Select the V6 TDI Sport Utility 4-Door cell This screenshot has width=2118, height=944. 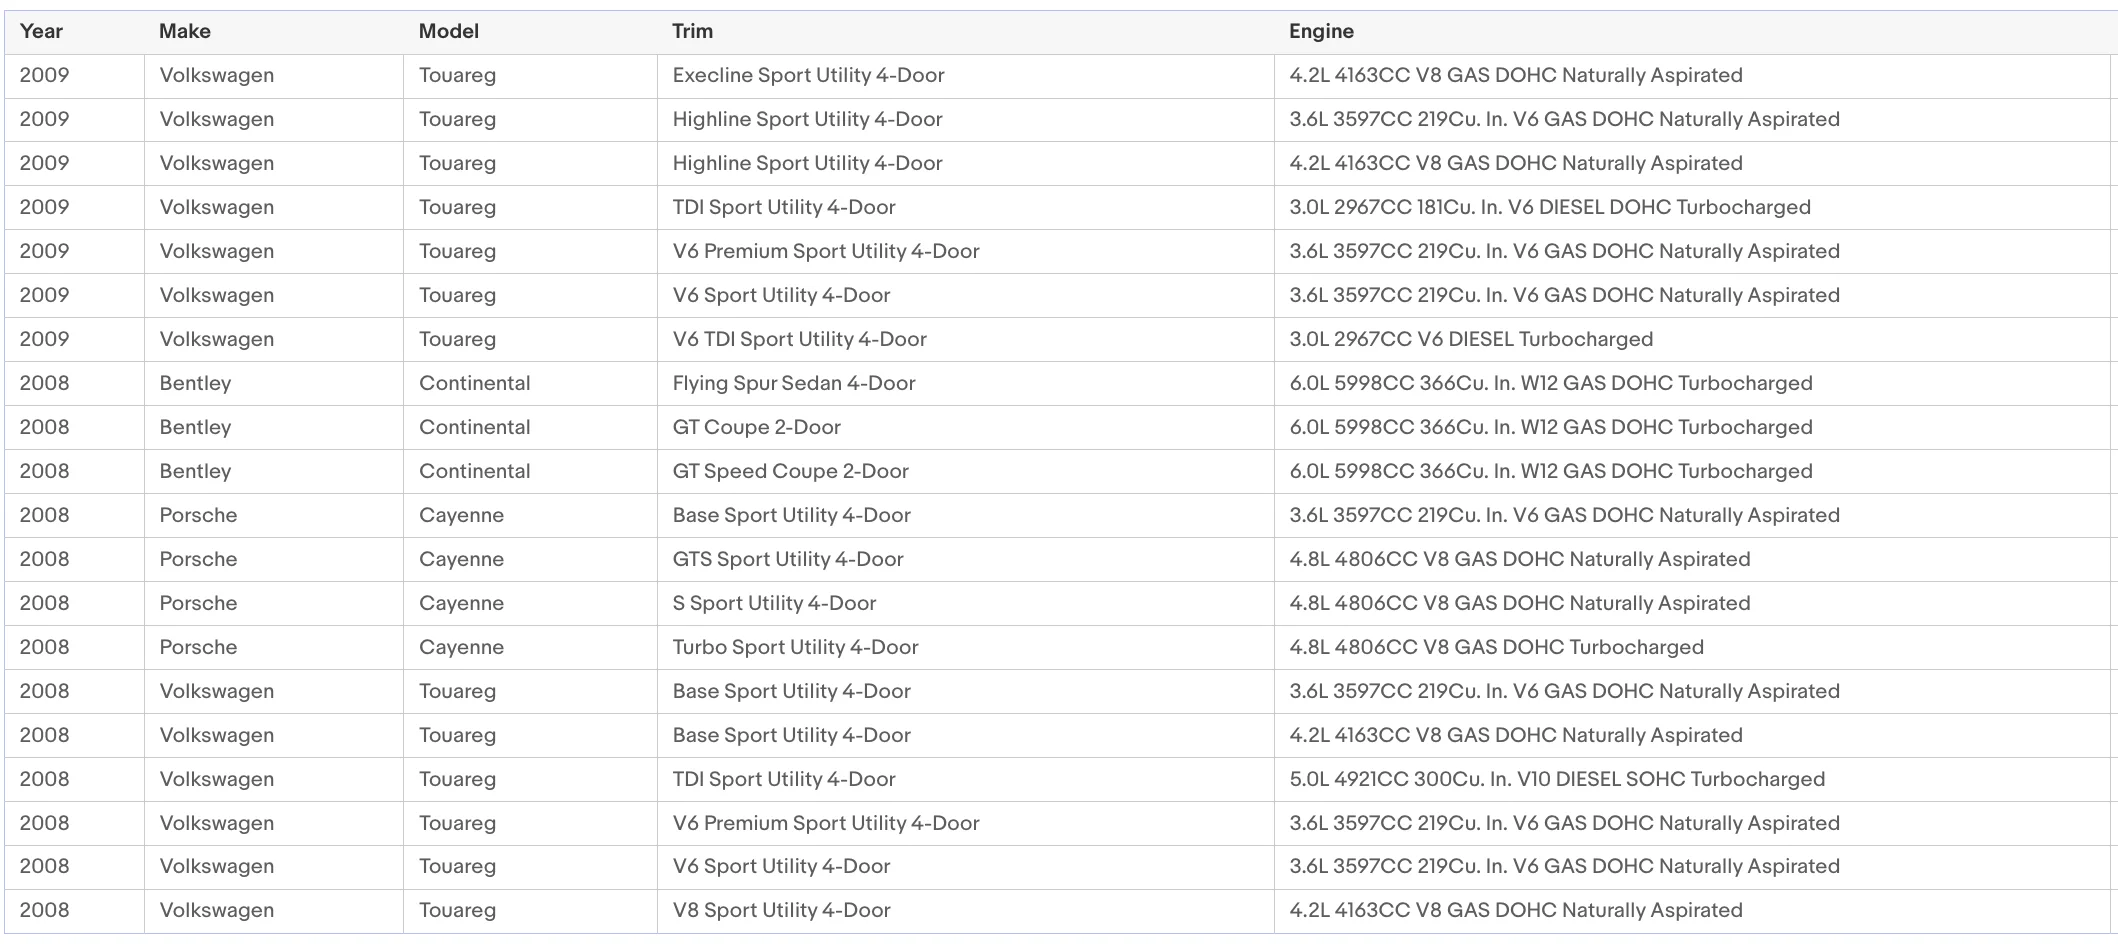tap(965, 340)
